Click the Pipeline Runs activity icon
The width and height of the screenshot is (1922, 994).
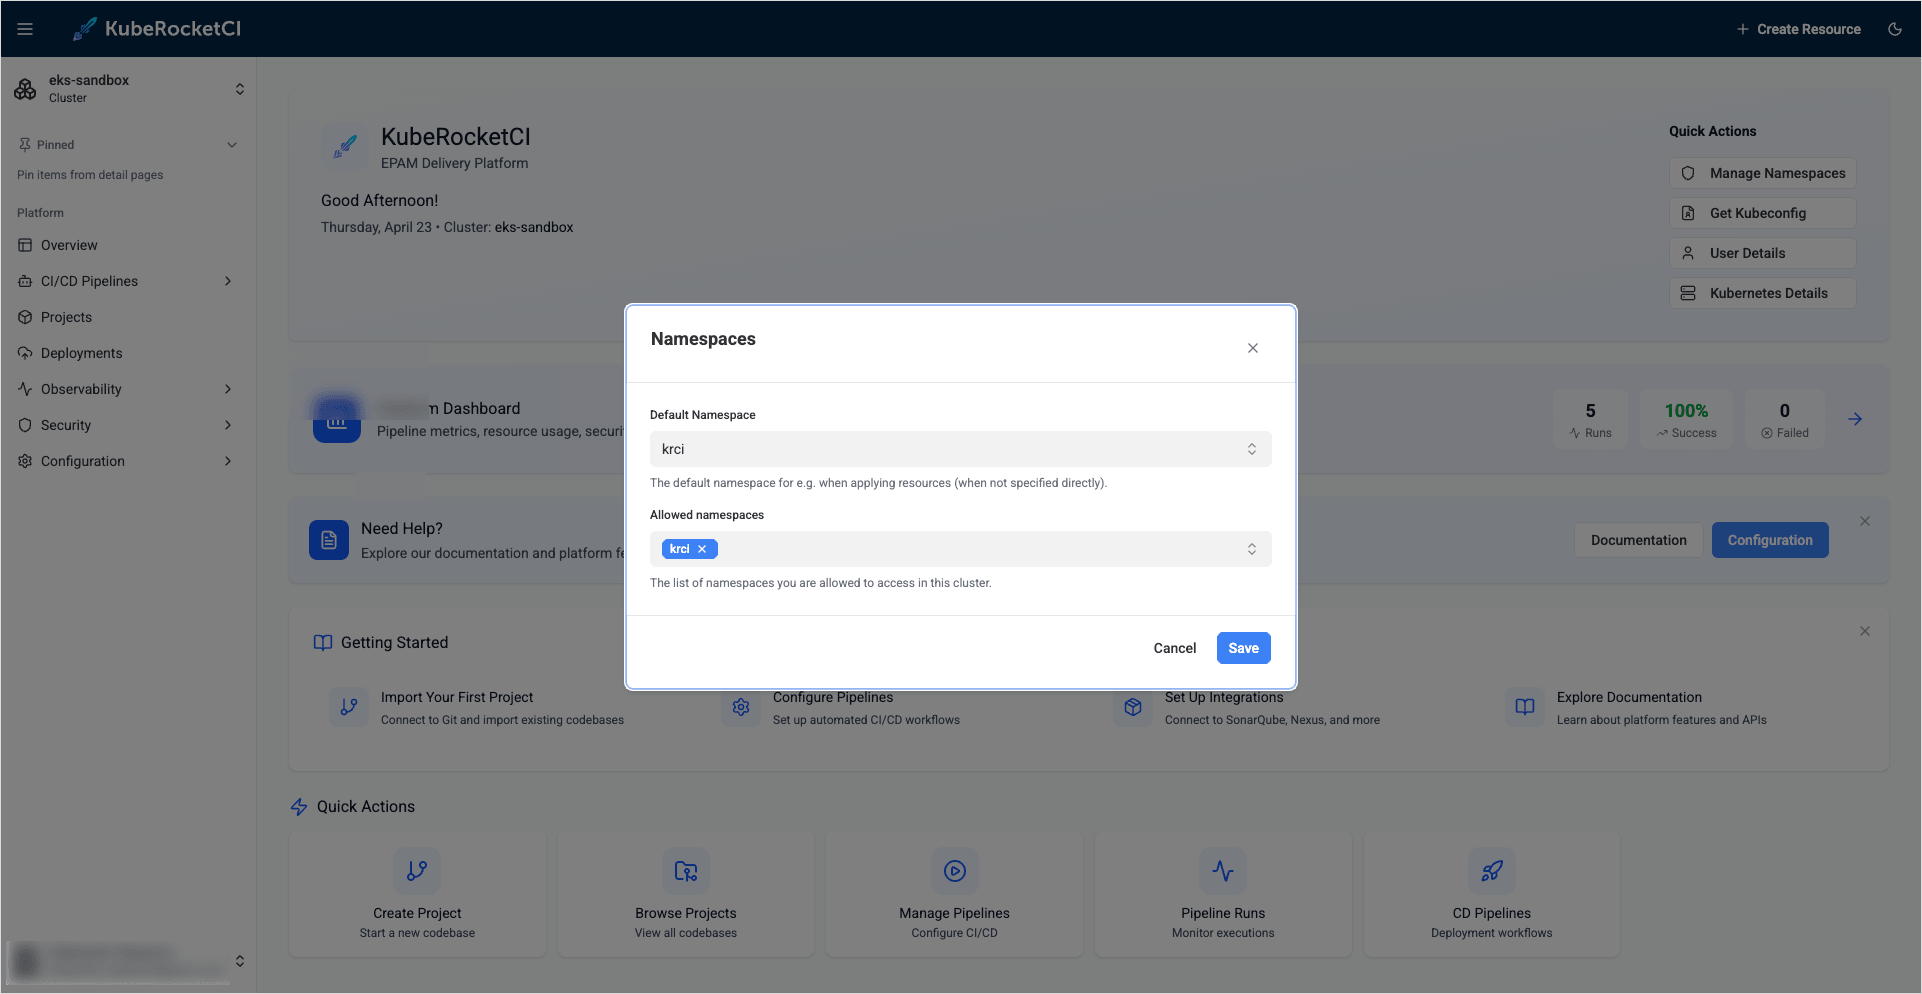(1222, 870)
